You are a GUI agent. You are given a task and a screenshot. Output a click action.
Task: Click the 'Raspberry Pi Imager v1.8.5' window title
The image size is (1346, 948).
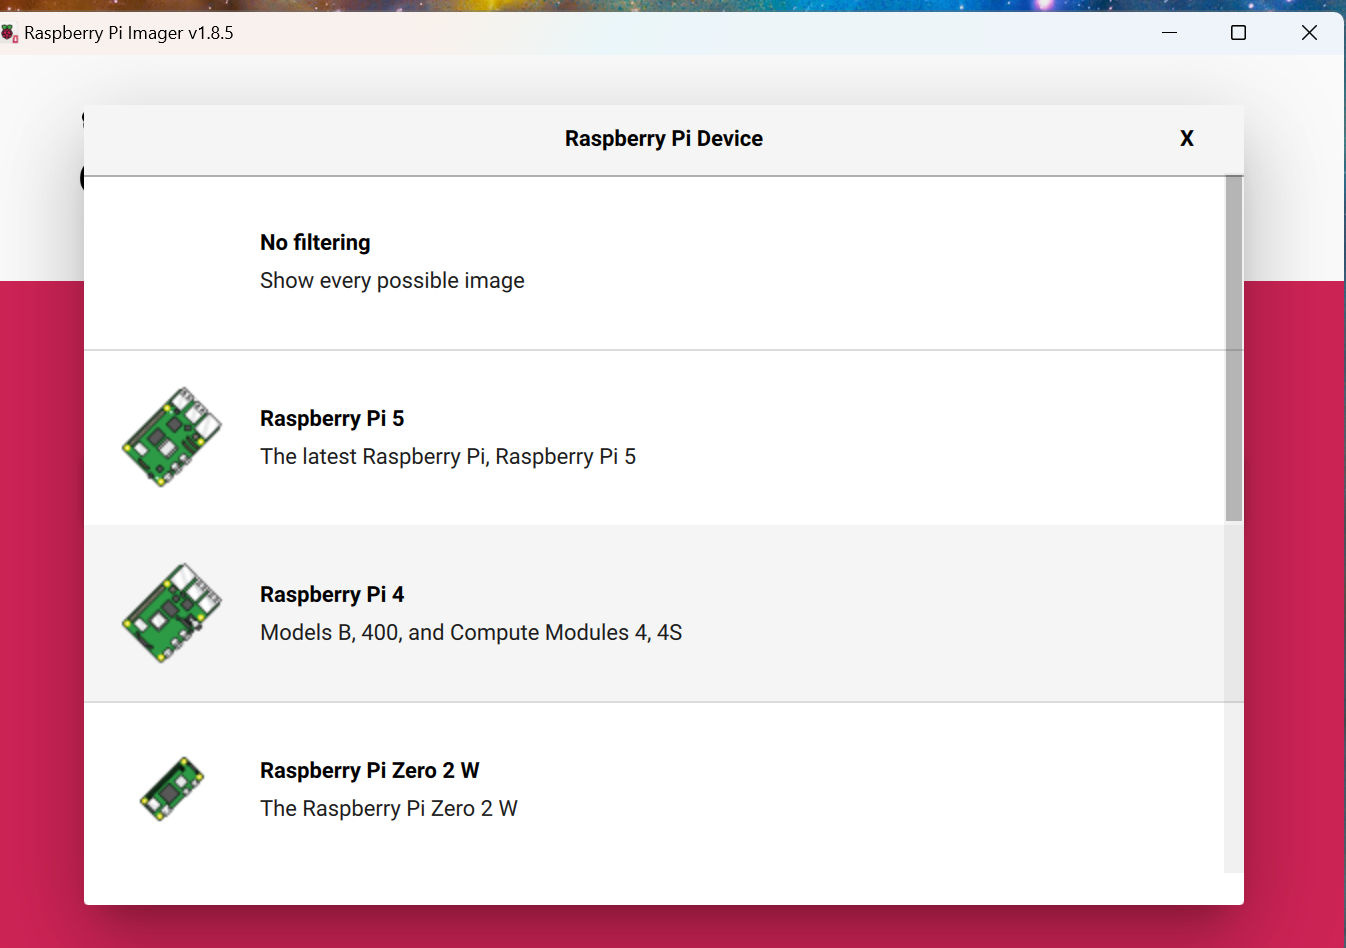coord(129,33)
